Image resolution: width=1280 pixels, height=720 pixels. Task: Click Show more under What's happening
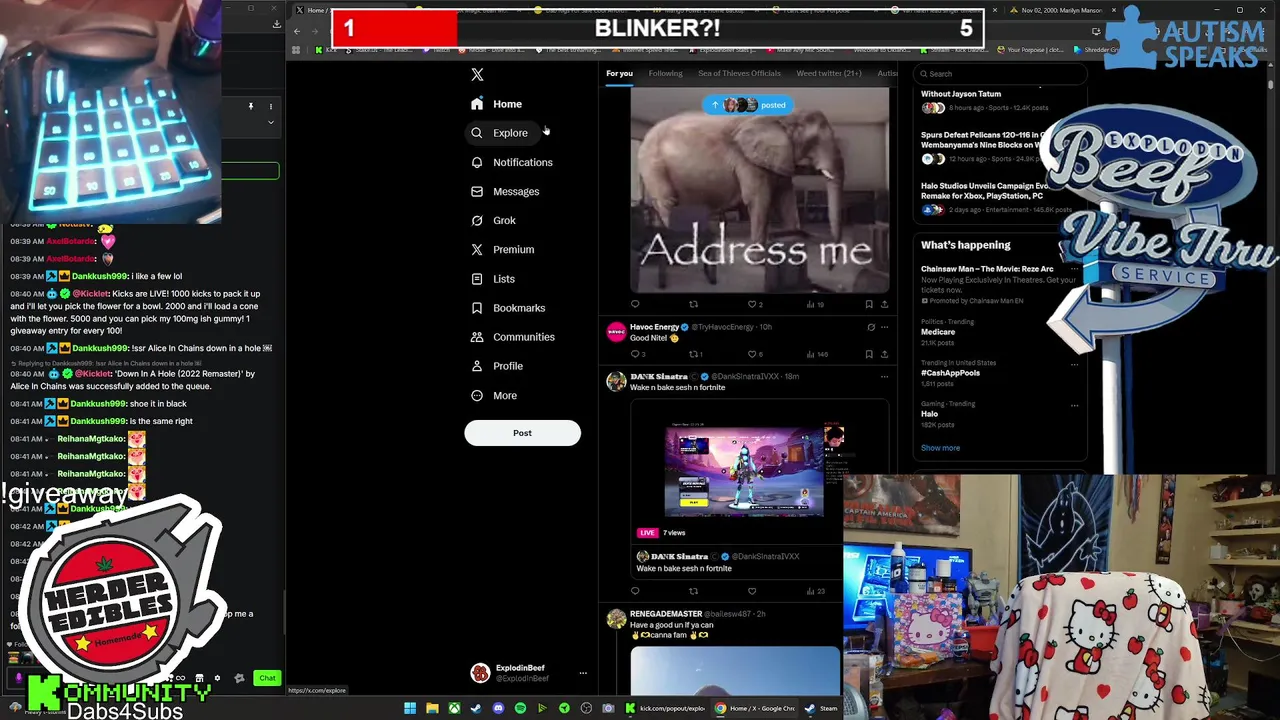click(x=940, y=448)
